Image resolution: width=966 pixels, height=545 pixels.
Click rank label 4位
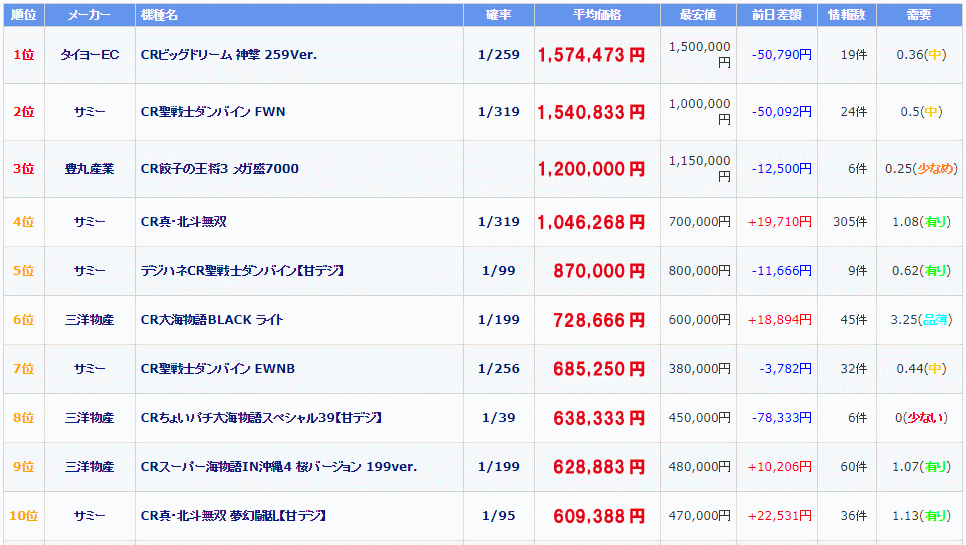(x=24, y=222)
